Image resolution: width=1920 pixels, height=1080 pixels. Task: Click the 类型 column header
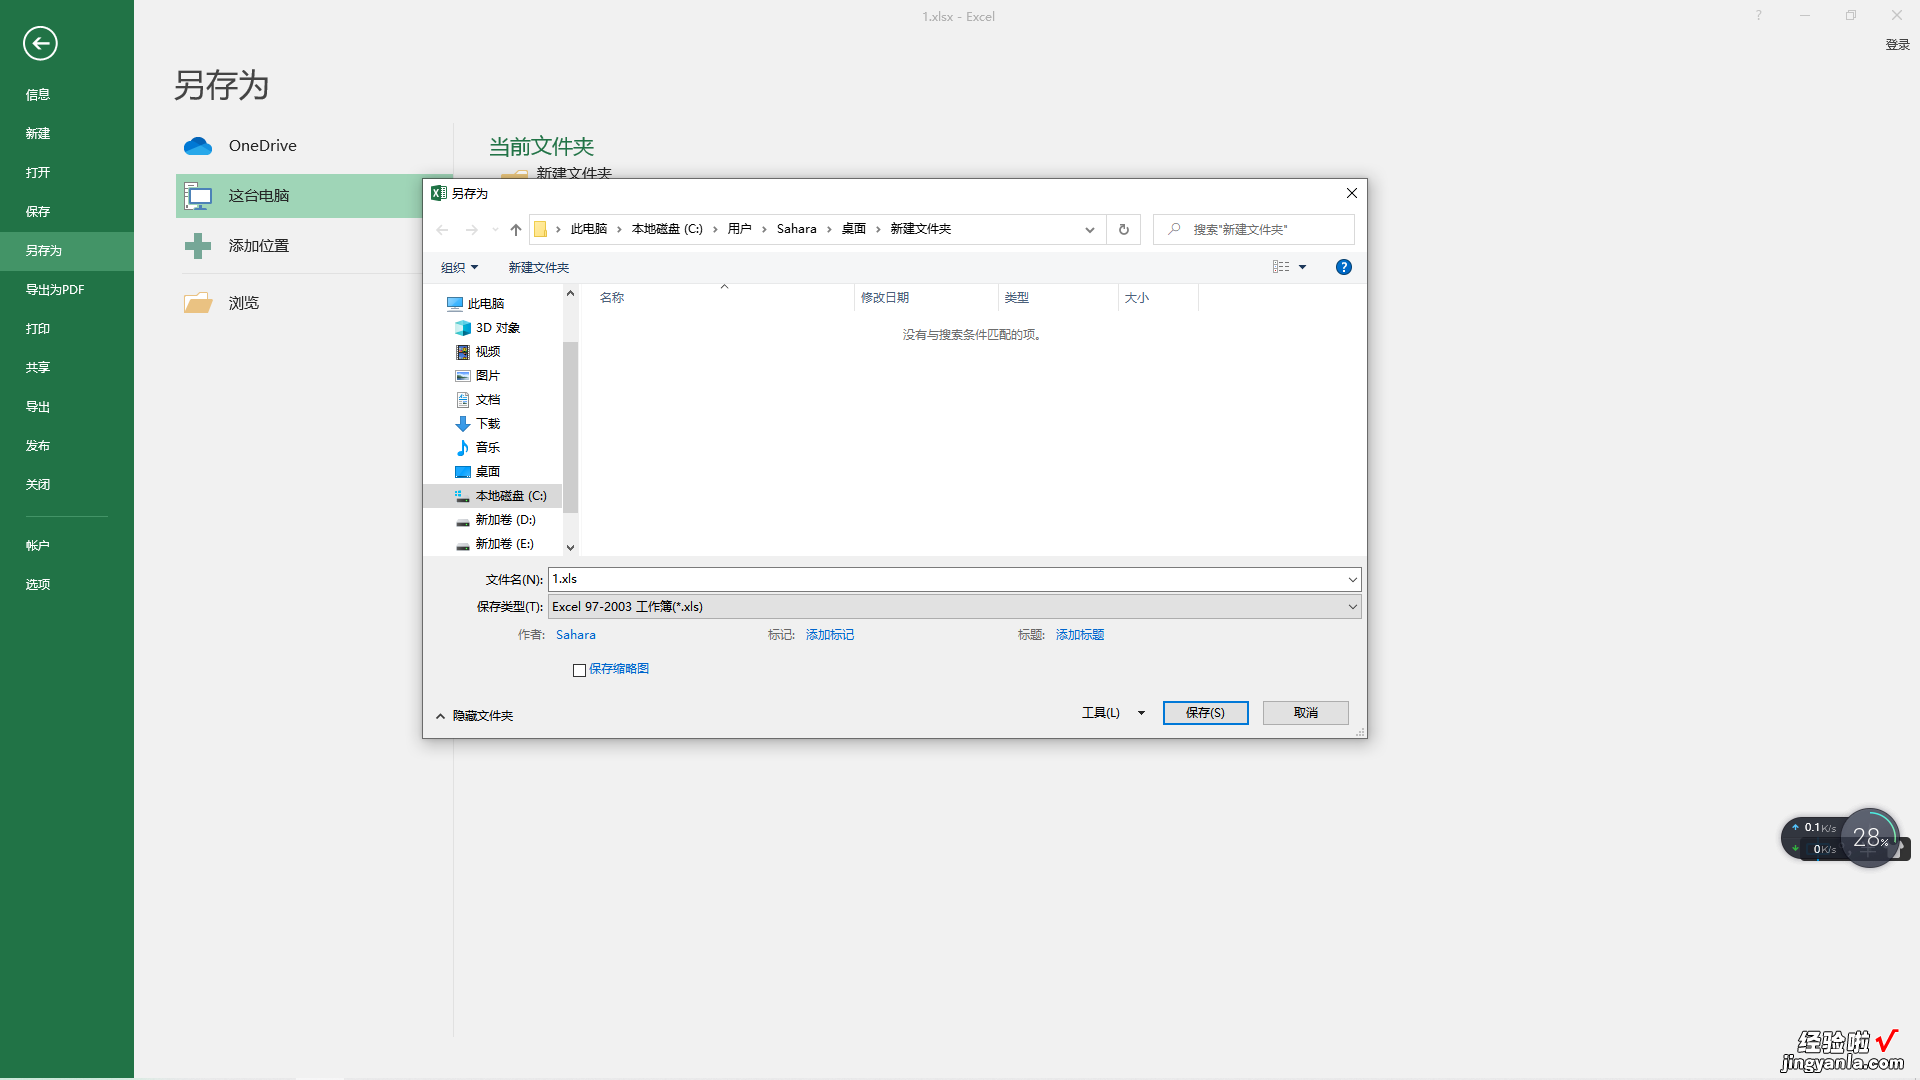[1058, 298]
